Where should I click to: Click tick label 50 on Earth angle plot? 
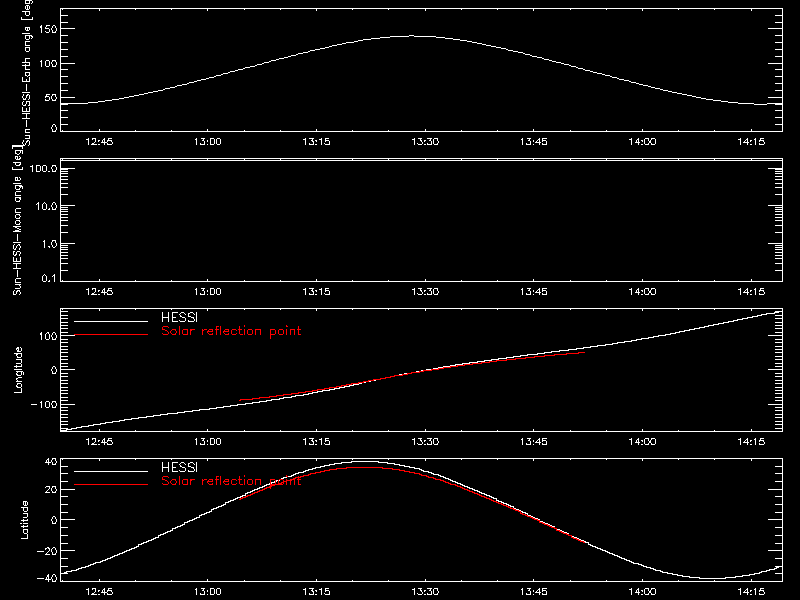[x=51, y=98]
